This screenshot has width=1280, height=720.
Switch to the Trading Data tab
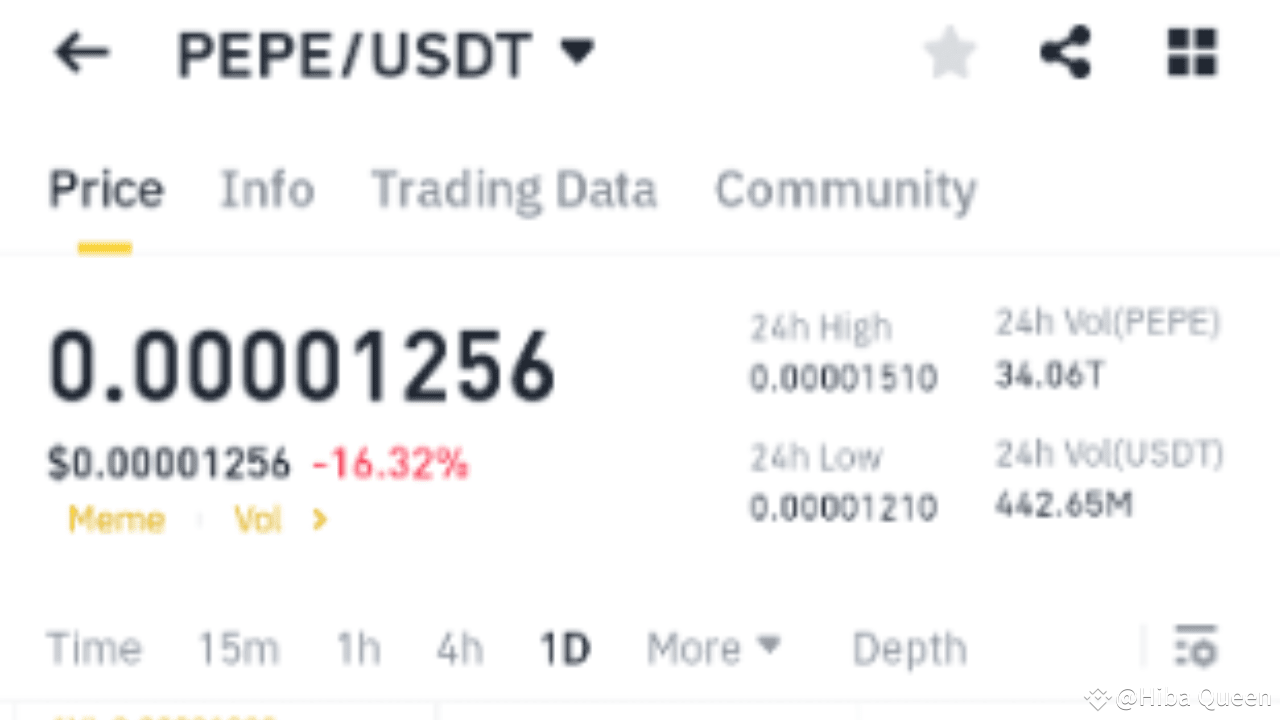pyautogui.click(x=513, y=189)
